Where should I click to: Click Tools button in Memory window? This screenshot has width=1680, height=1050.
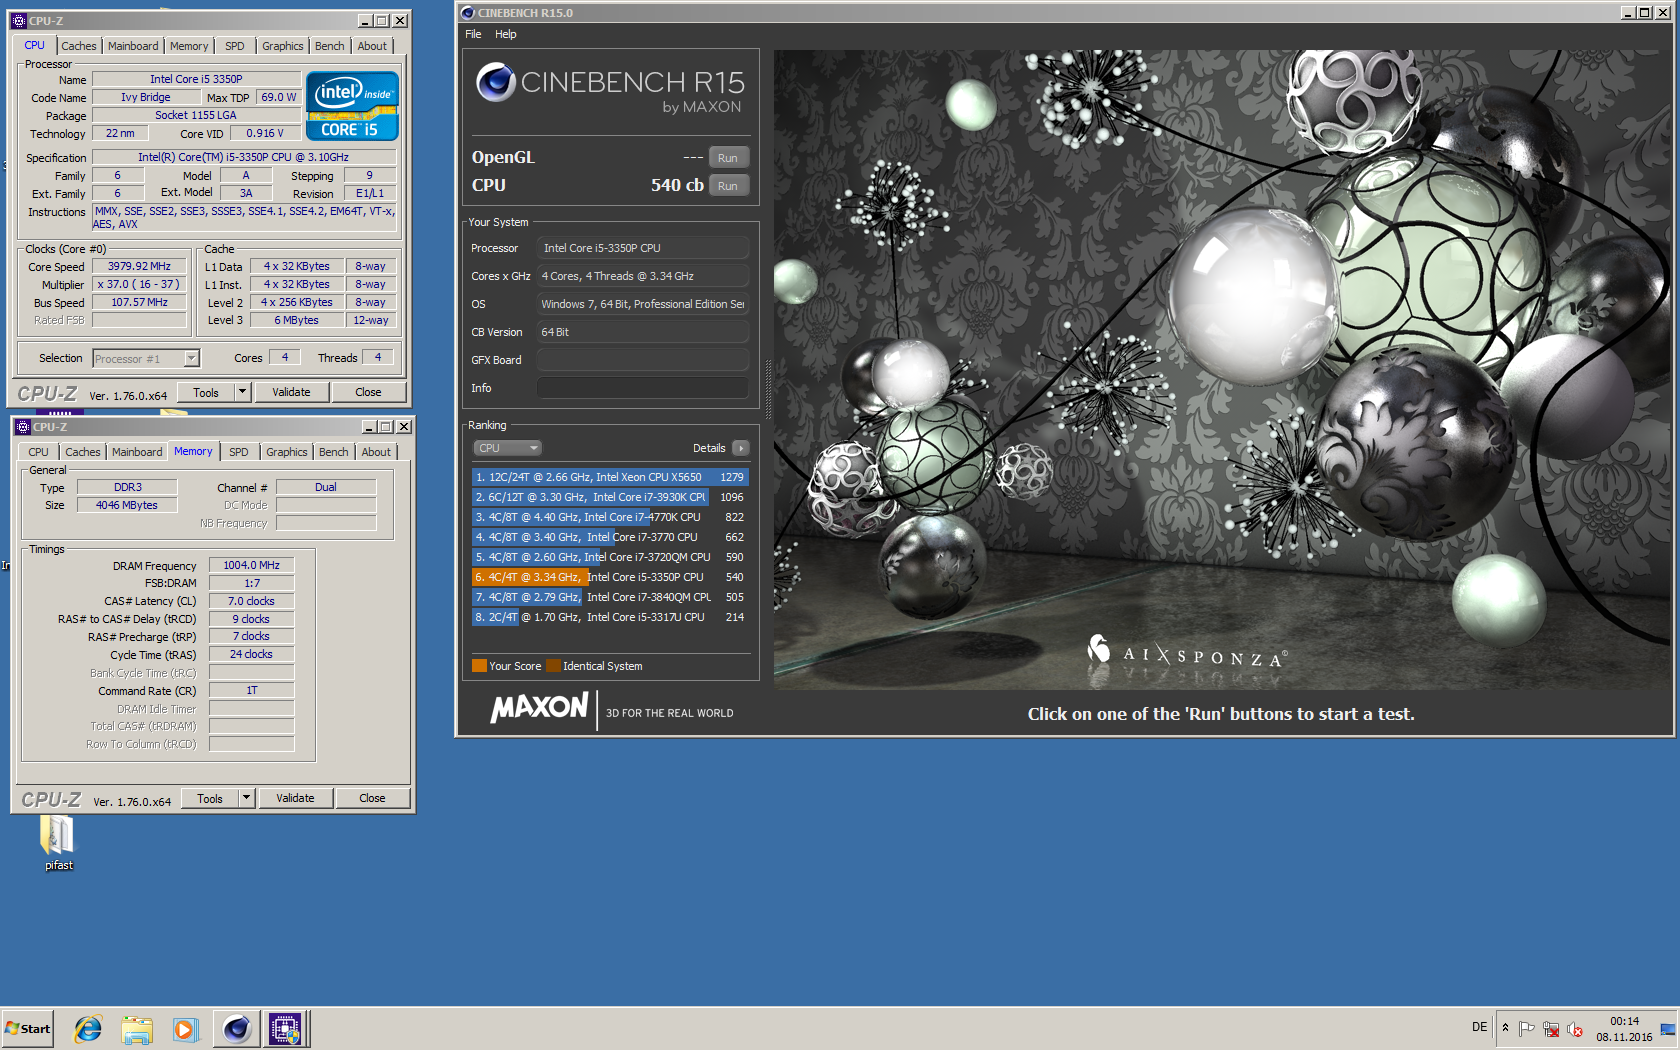(210, 798)
